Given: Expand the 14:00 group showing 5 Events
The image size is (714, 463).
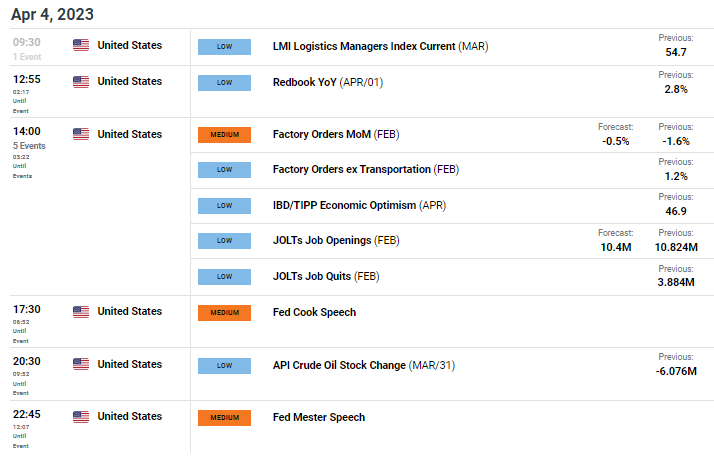Looking at the screenshot, I should pos(29,146).
